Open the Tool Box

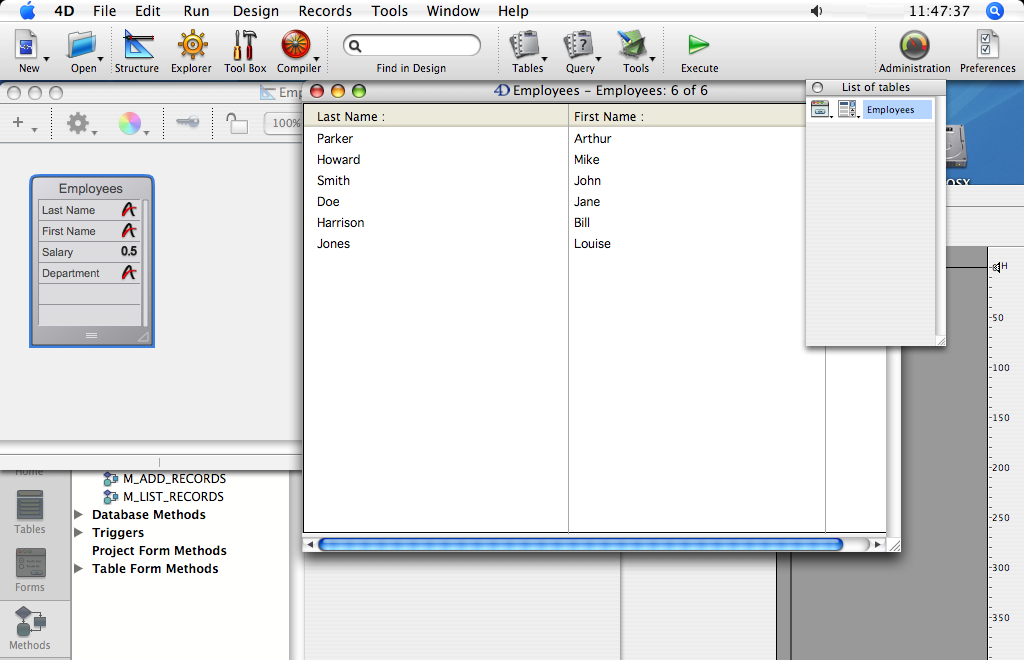click(245, 50)
